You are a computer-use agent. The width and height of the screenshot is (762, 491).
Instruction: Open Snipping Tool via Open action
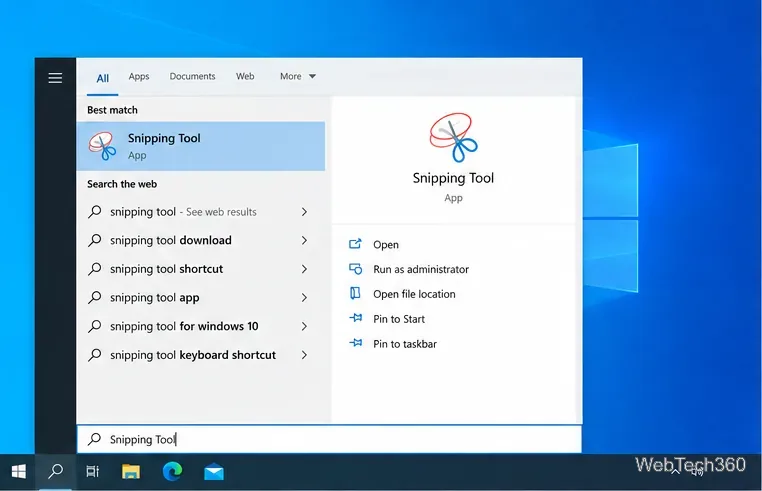(386, 245)
